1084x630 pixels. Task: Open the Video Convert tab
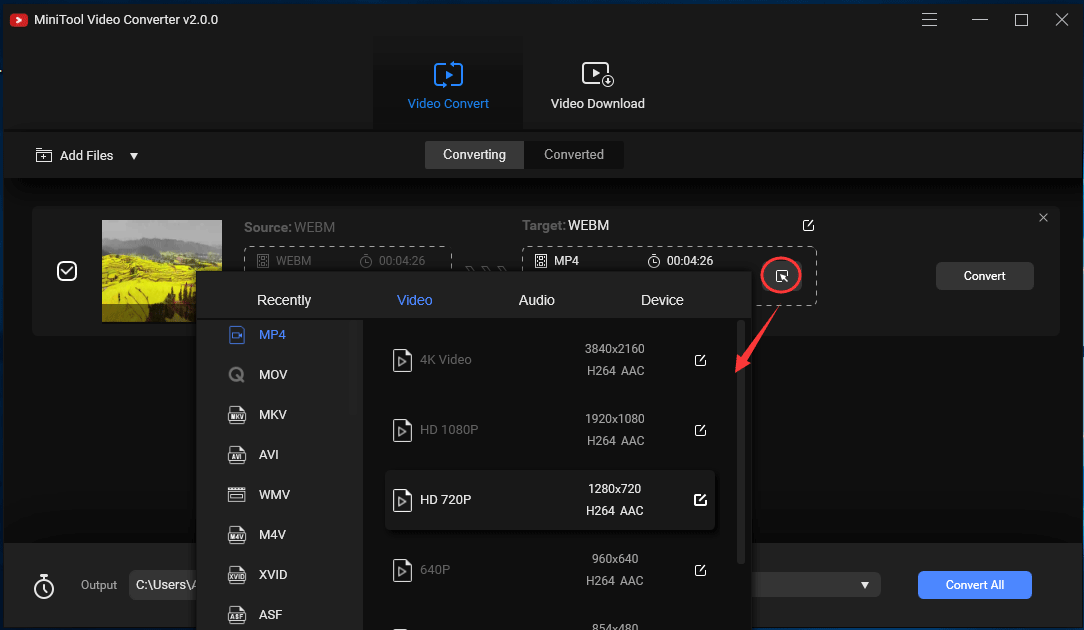tap(448, 84)
